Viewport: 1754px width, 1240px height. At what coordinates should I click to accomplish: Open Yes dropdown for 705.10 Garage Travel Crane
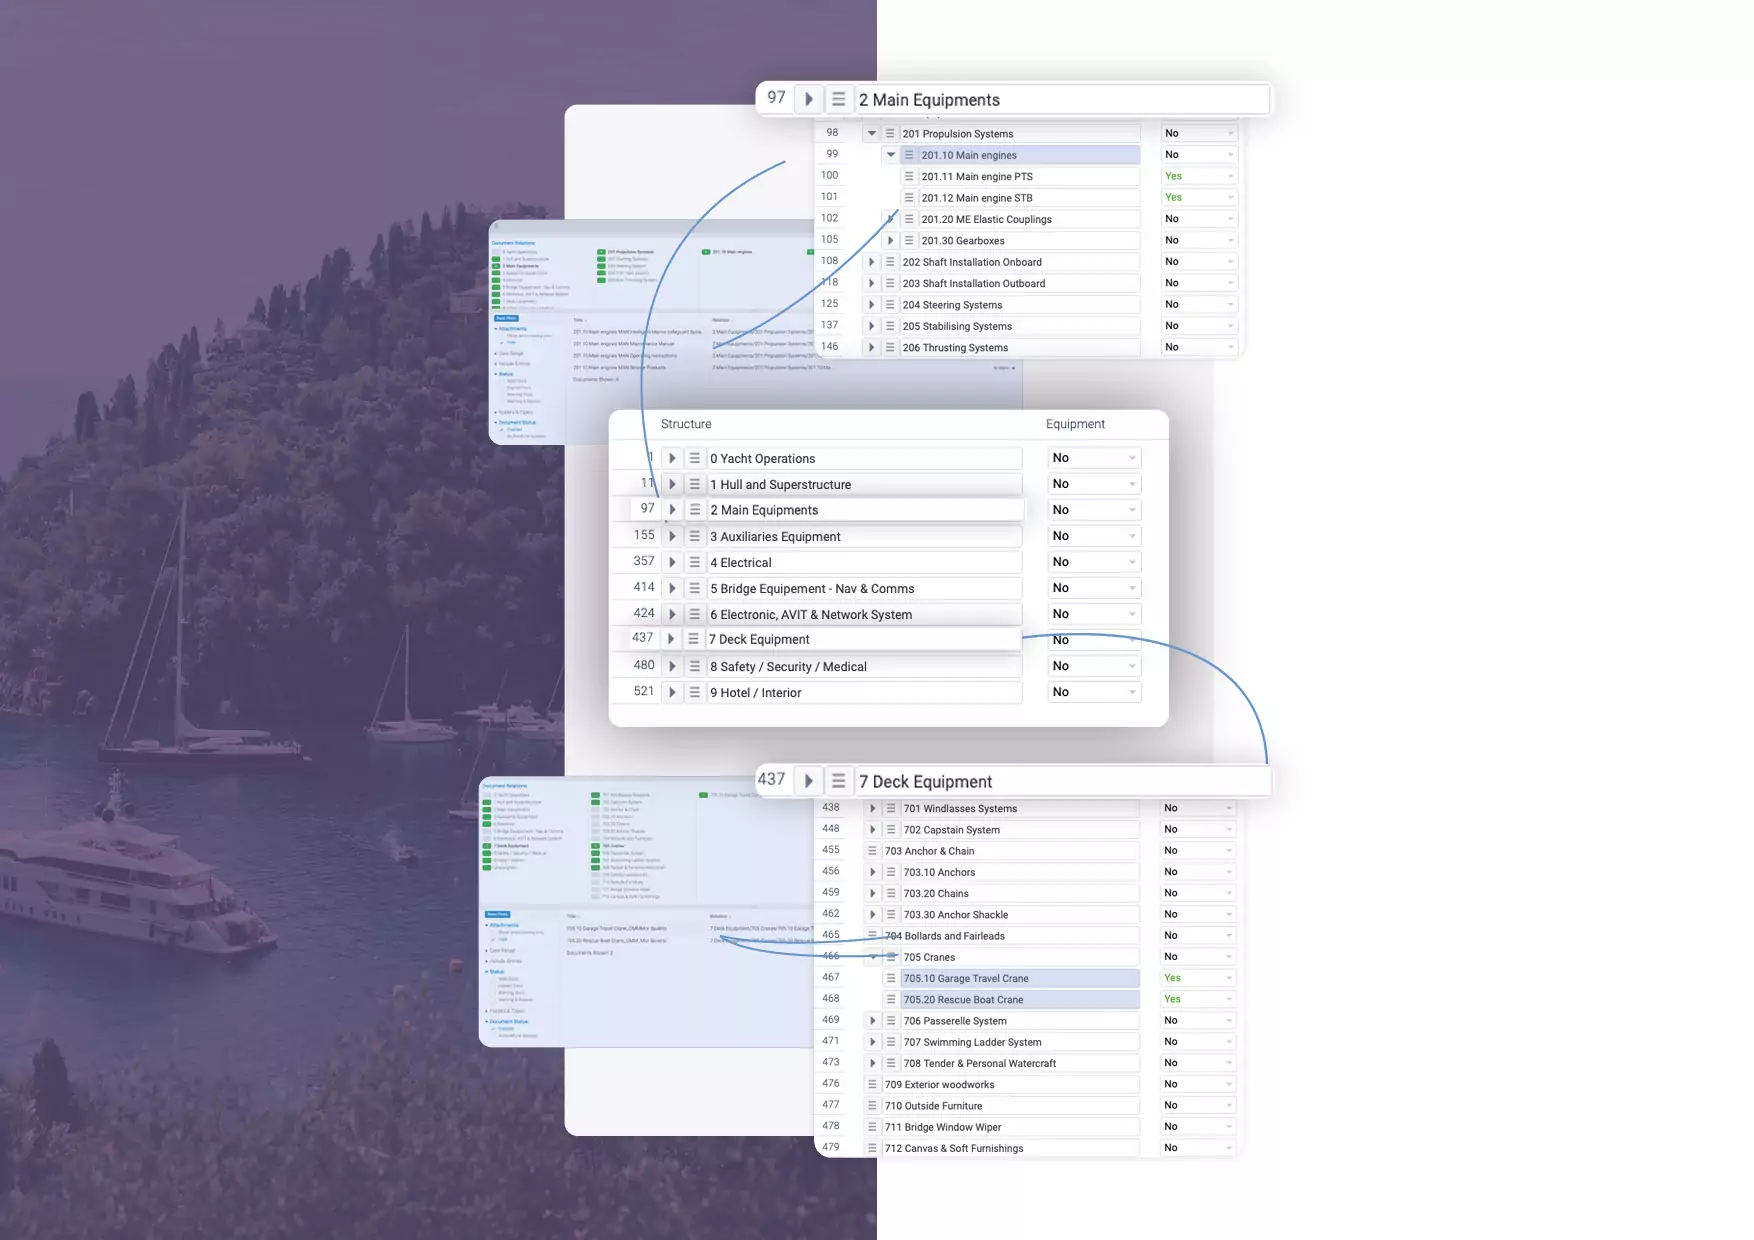1198,978
